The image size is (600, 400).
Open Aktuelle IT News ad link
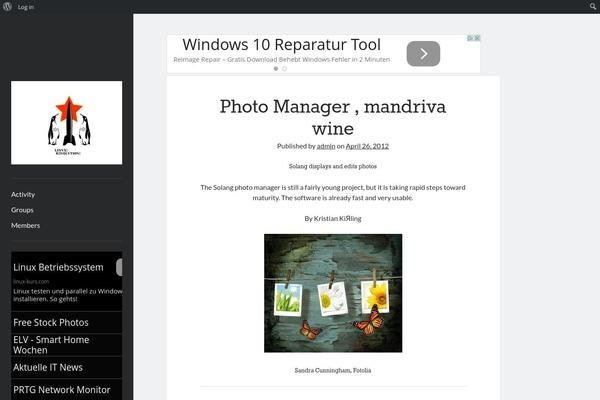[x=48, y=367]
